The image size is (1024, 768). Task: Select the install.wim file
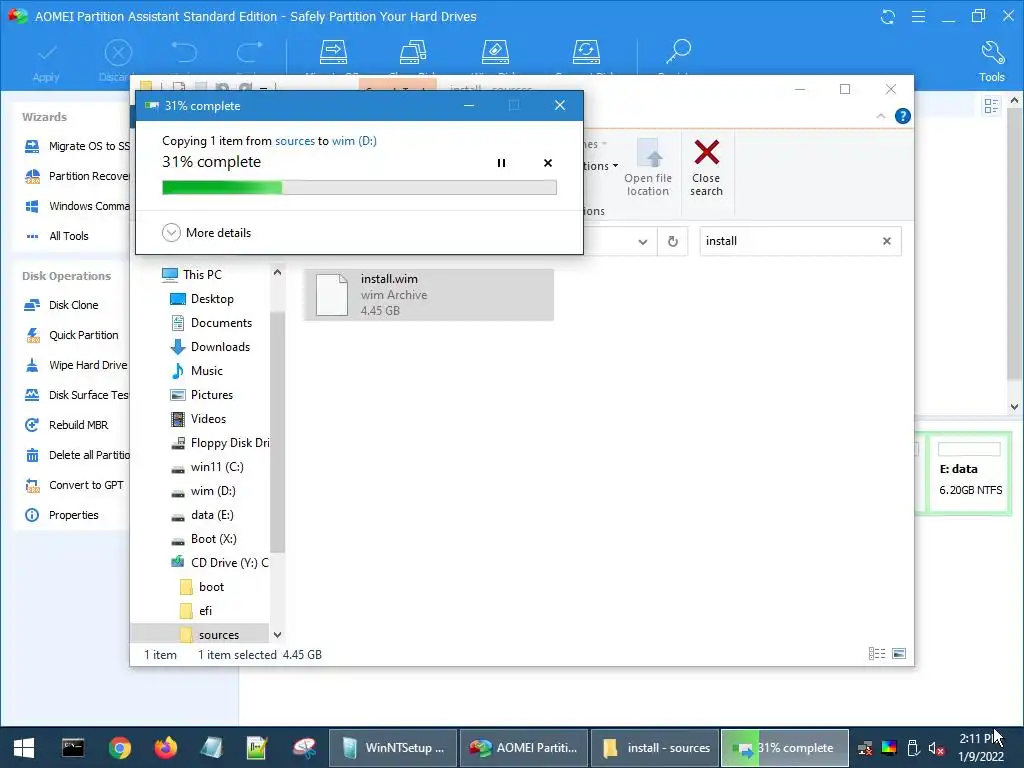click(428, 295)
